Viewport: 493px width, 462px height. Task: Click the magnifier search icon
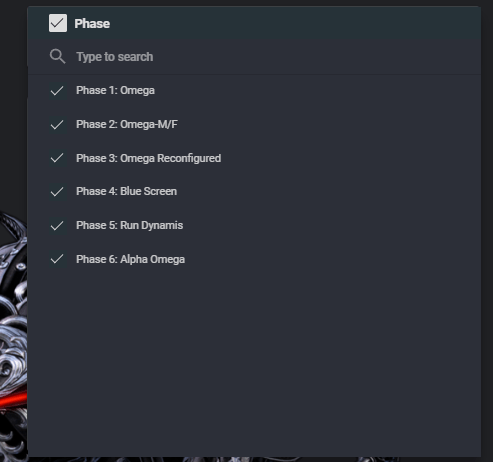[x=57, y=56]
